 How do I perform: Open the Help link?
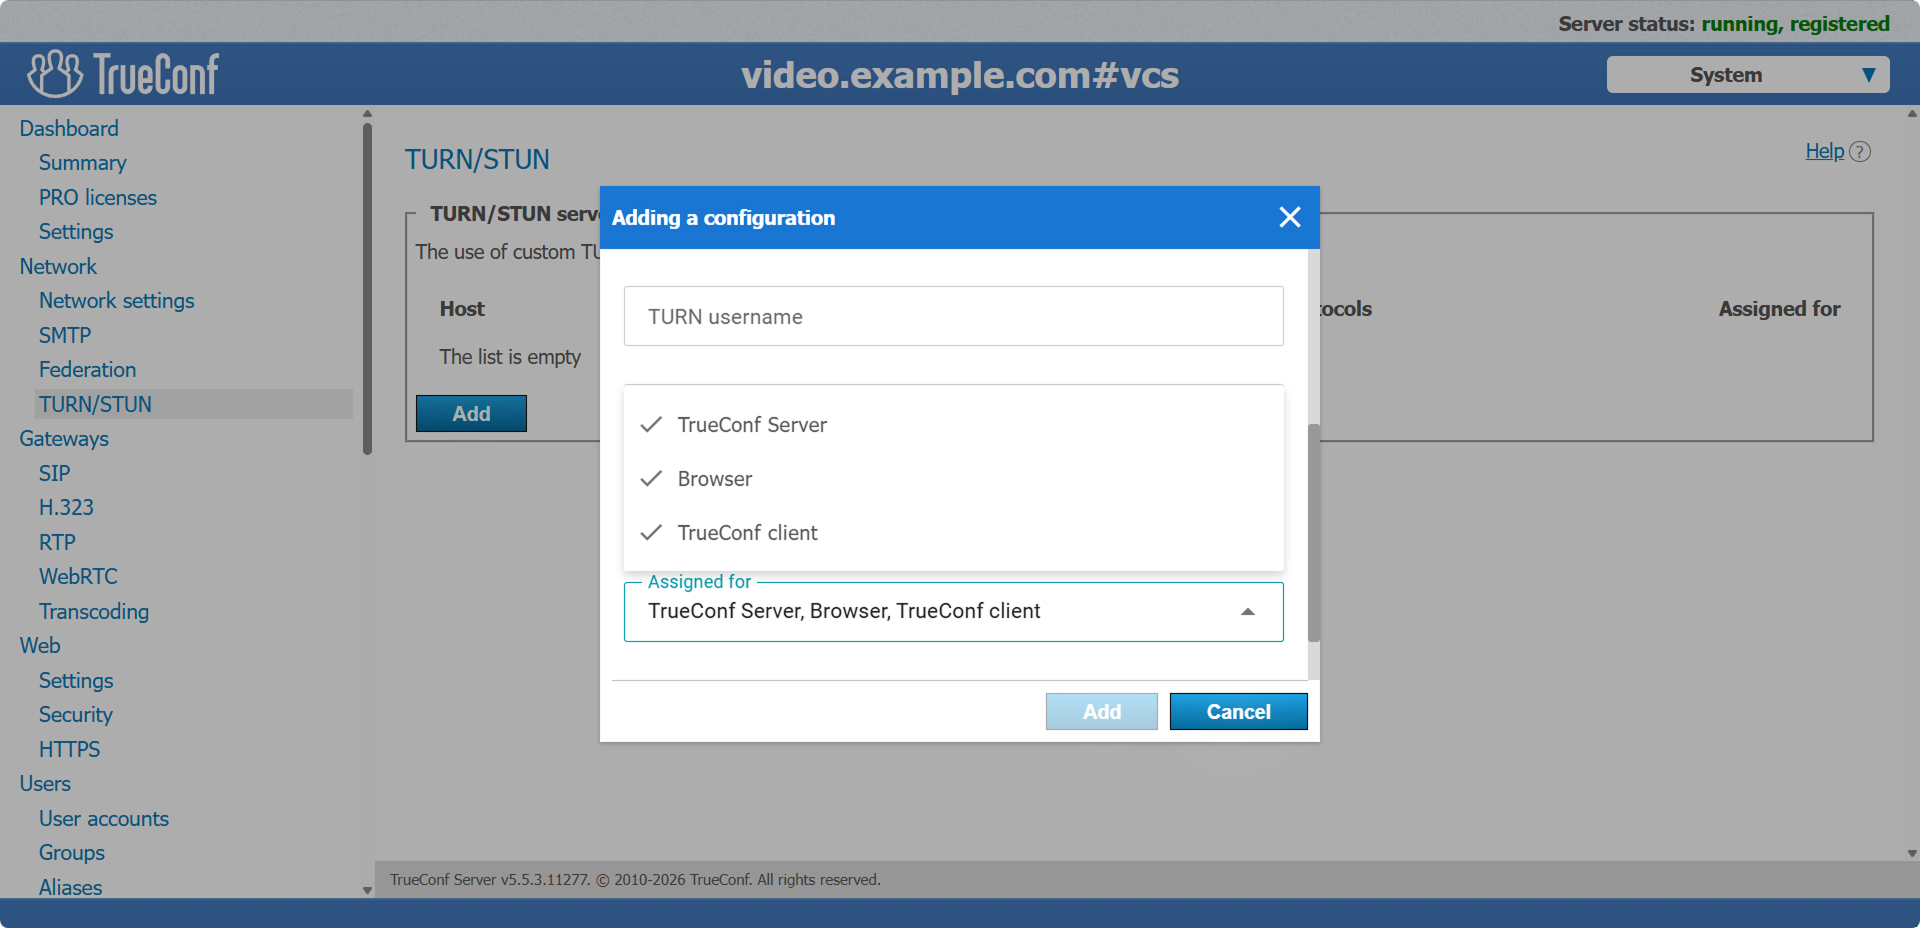1824,152
